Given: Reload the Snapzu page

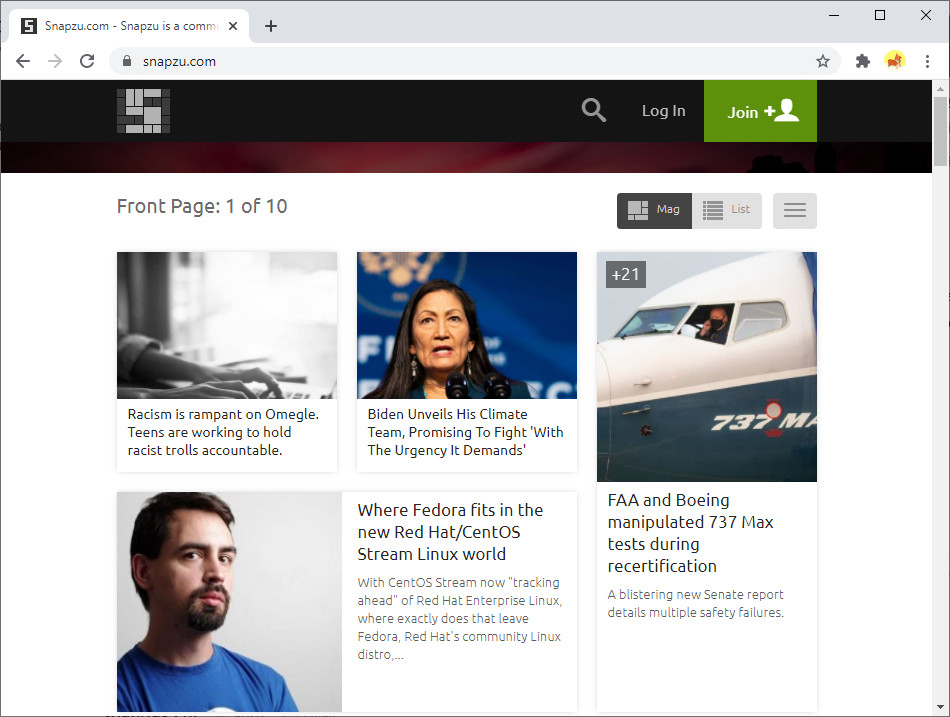Looking at the screenshot, I should (87, 61).
